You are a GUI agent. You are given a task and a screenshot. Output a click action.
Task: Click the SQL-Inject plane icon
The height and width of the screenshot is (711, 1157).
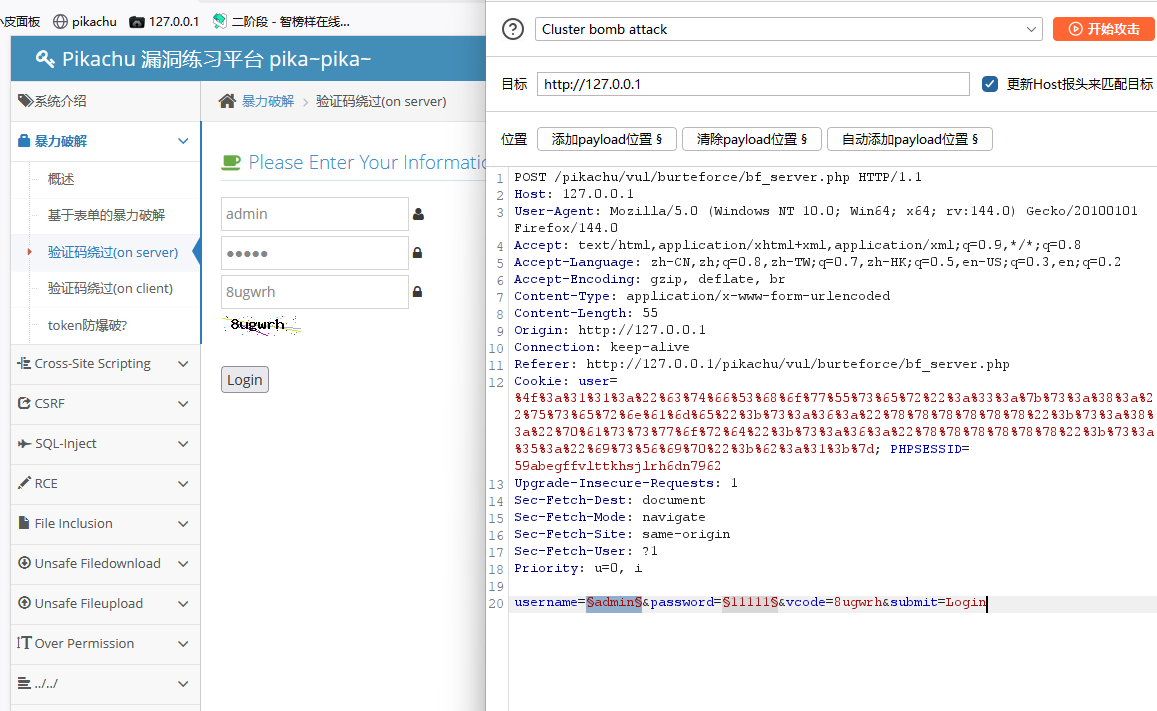tap(24, 443)
